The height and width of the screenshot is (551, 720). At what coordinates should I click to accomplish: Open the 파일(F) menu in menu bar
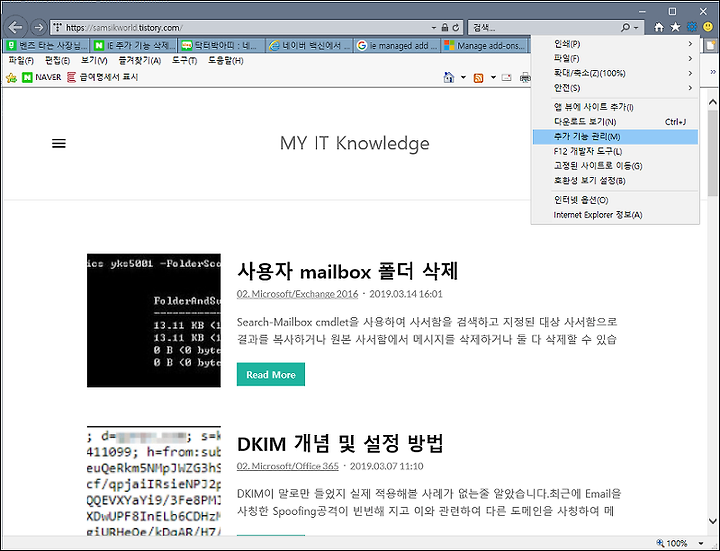point(21,61)
